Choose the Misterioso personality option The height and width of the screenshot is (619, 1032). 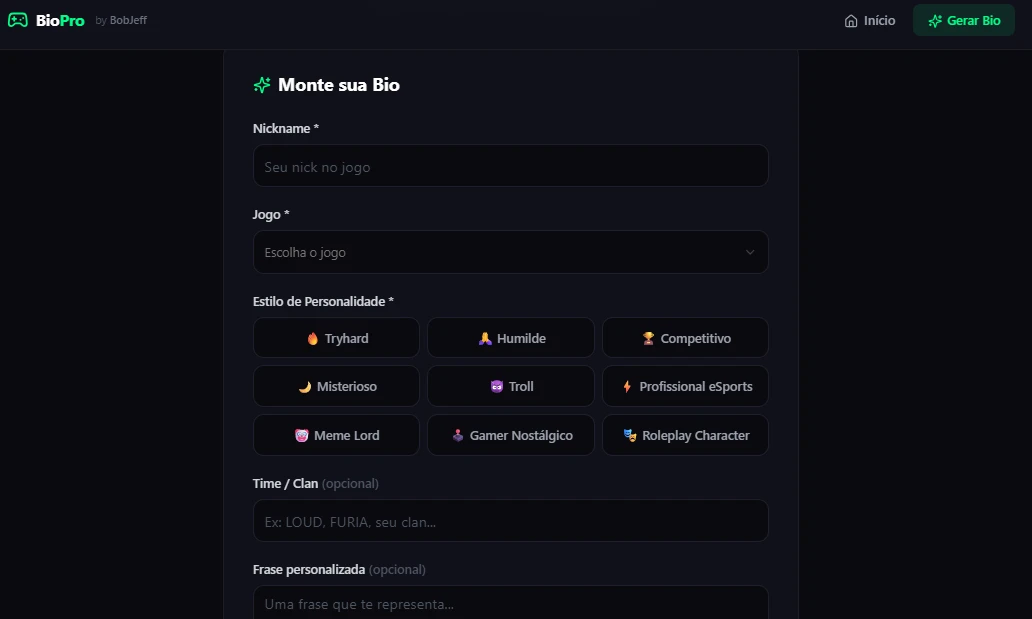(336, 386)
